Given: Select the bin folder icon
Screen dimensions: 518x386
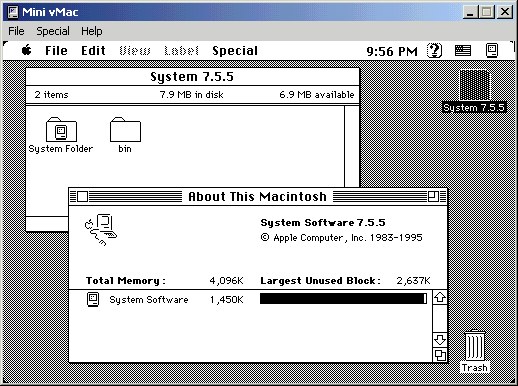Looking at the screenshot, I should click(125, 129).
